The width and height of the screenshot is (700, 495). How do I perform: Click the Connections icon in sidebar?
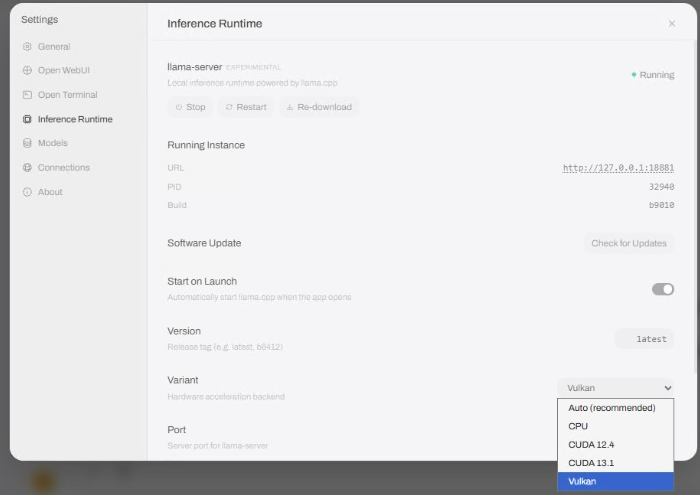(27, 167)
